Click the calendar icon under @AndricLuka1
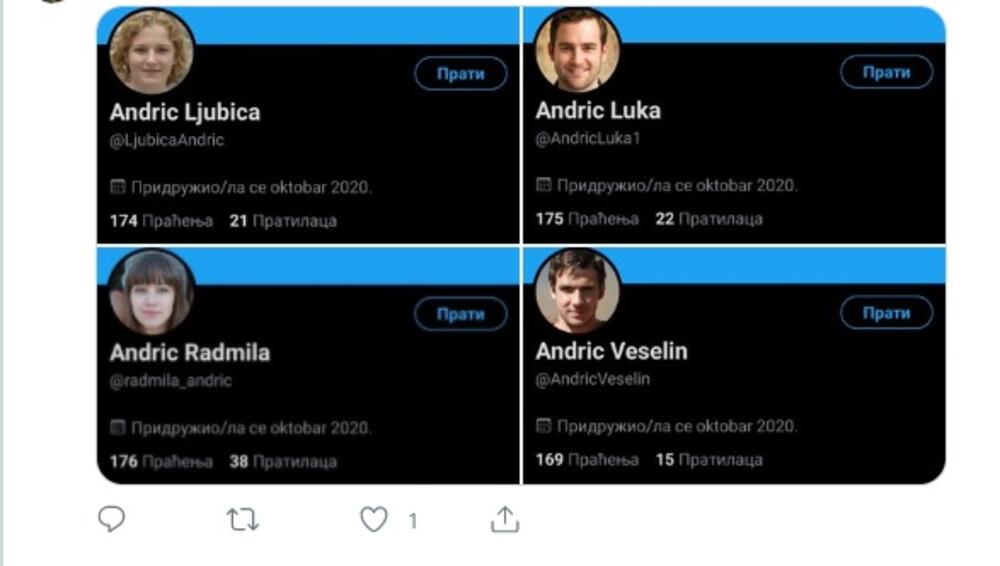Image resolution: width=1000 pixels, height=566 pixels. [x=543, y=185]
